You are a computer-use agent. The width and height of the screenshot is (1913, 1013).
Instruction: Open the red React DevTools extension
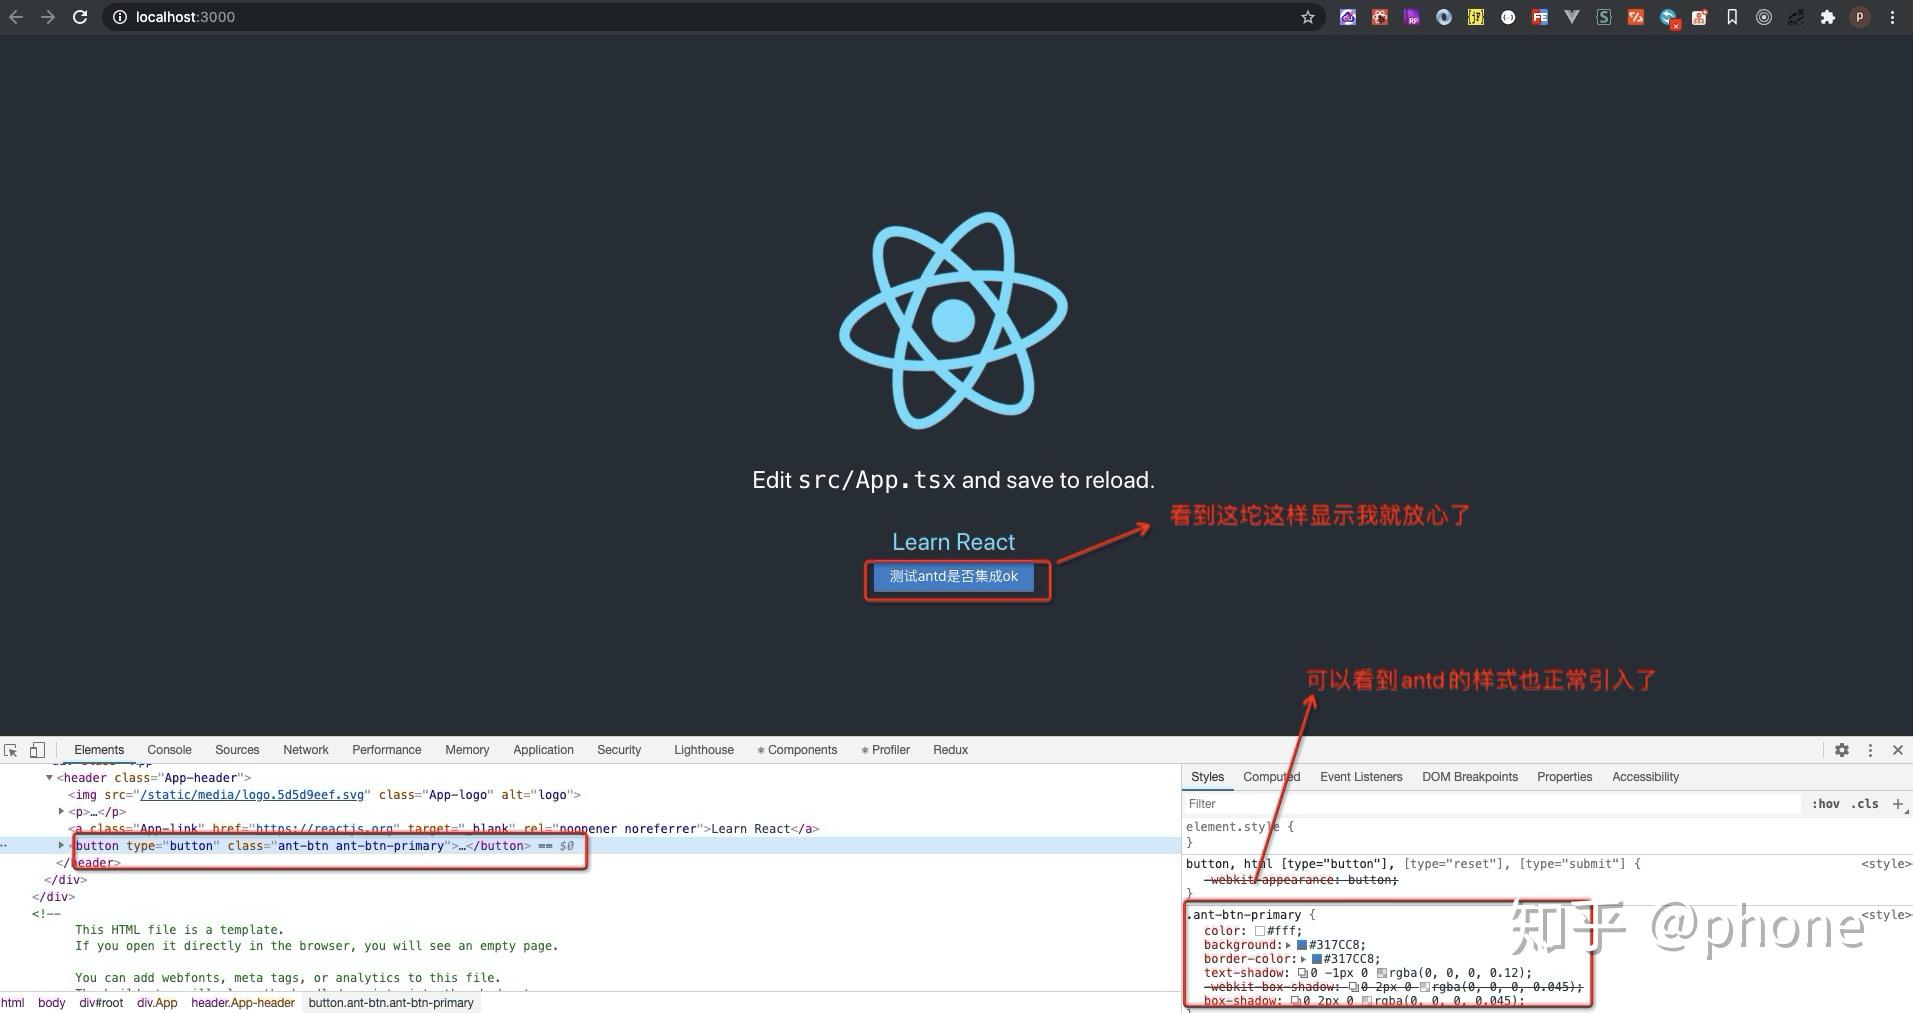[x=1380, y=17]
